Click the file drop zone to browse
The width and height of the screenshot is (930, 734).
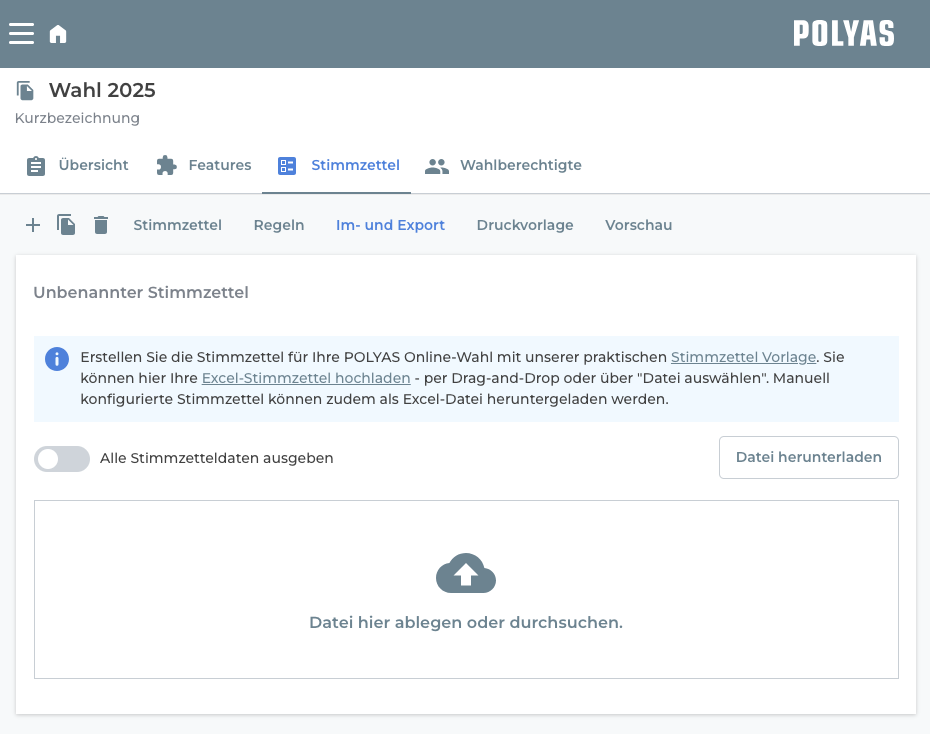466,589
